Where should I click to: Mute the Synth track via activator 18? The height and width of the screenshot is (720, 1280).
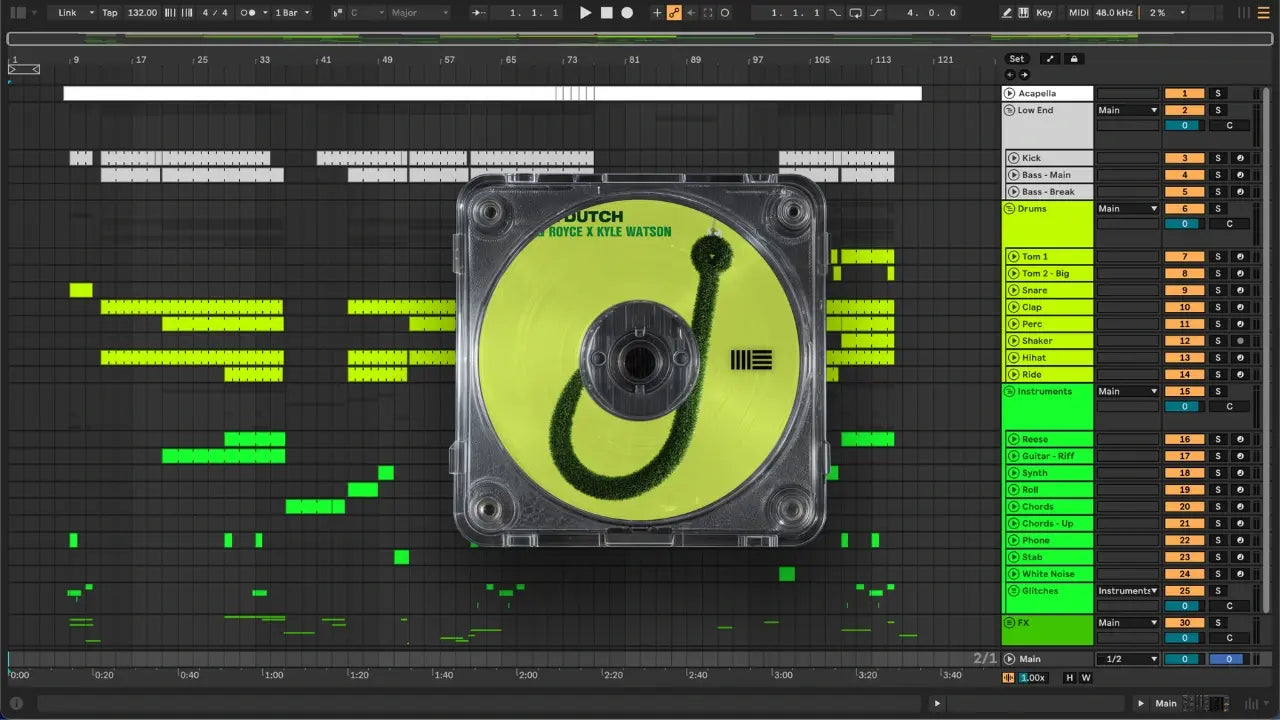[x=1184, y=473]
